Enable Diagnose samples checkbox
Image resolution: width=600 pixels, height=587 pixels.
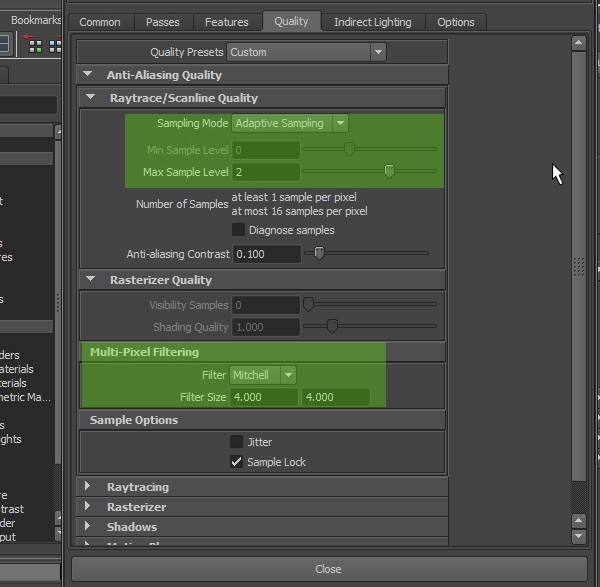(238, 230)
